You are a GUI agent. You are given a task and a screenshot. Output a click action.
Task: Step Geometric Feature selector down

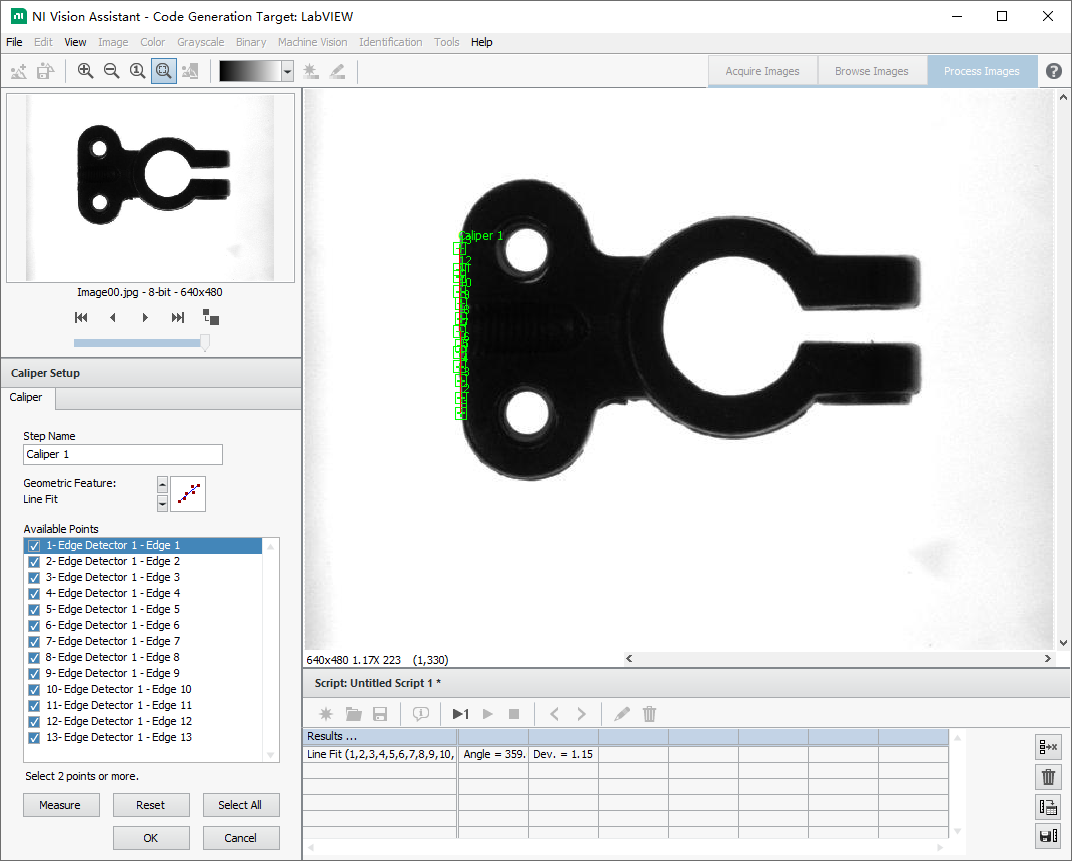tap(163, 503)
